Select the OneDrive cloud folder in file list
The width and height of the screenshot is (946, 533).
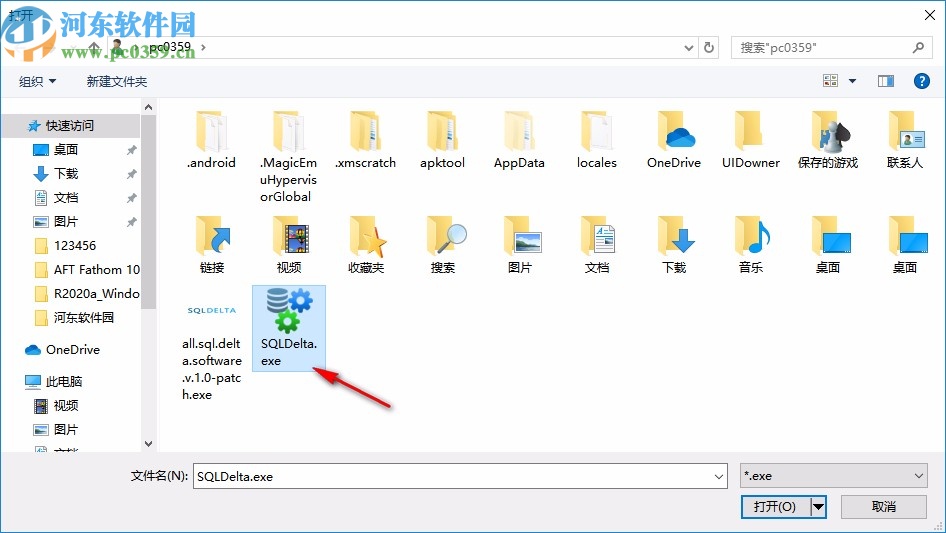click(x=674, y=140)
